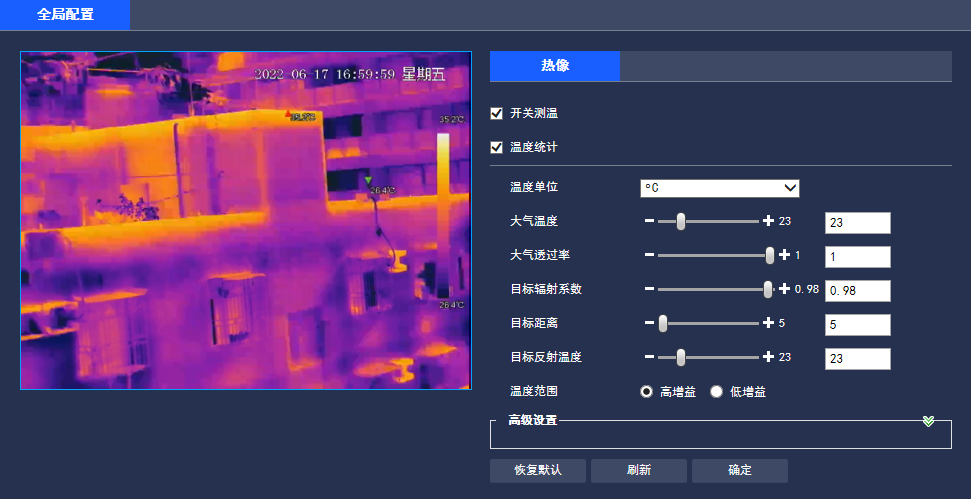This screenshot has height=499, width=971.
Task: Increase 目标距离 with the plus icon
Action: tap(769, 323)
